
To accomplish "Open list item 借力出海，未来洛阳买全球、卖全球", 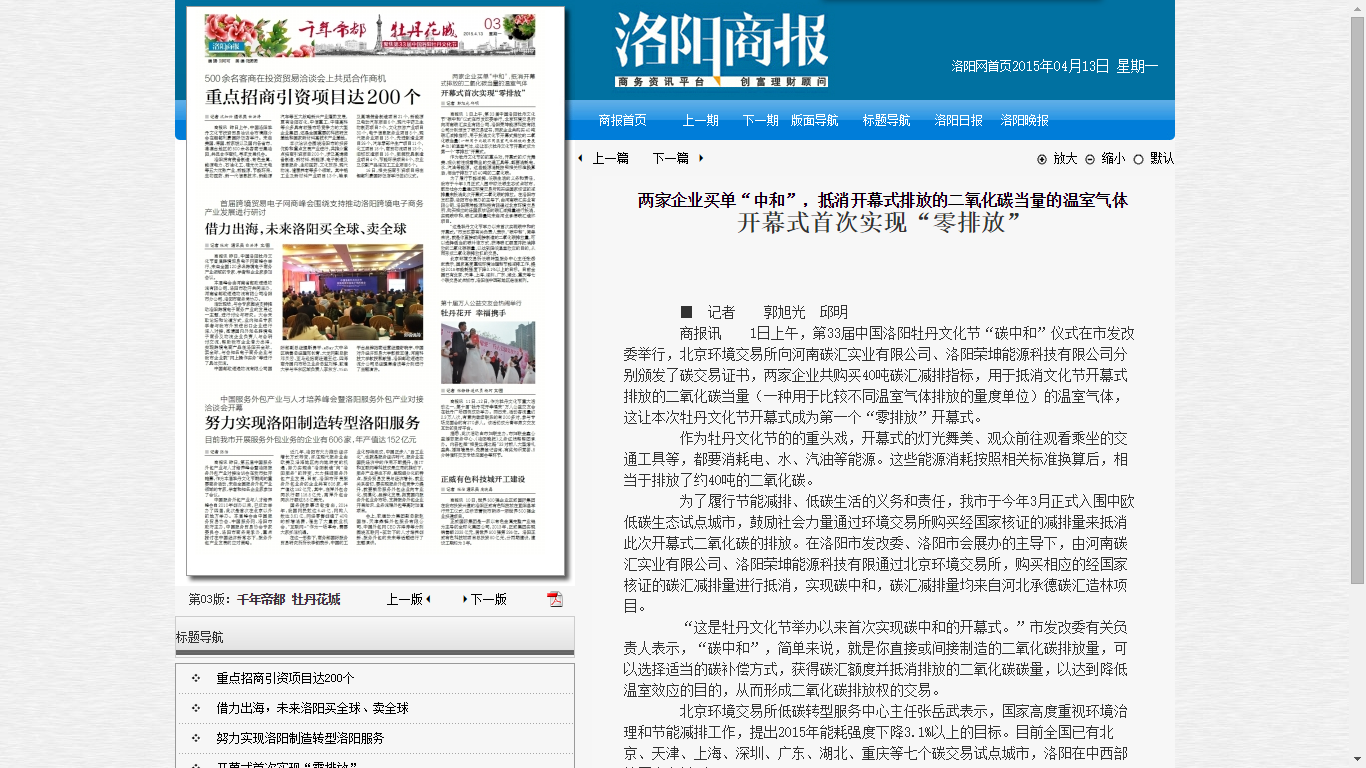I will pyautogui.click(x=312, y=708).
